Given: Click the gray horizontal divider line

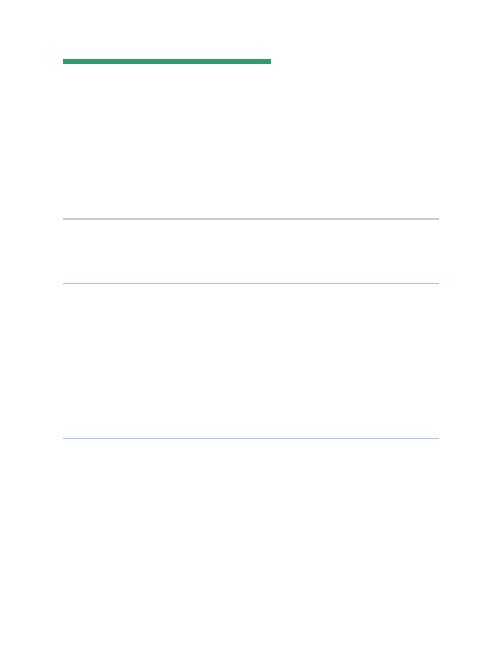Looking at the screenshot, I should tap(250, 218).
